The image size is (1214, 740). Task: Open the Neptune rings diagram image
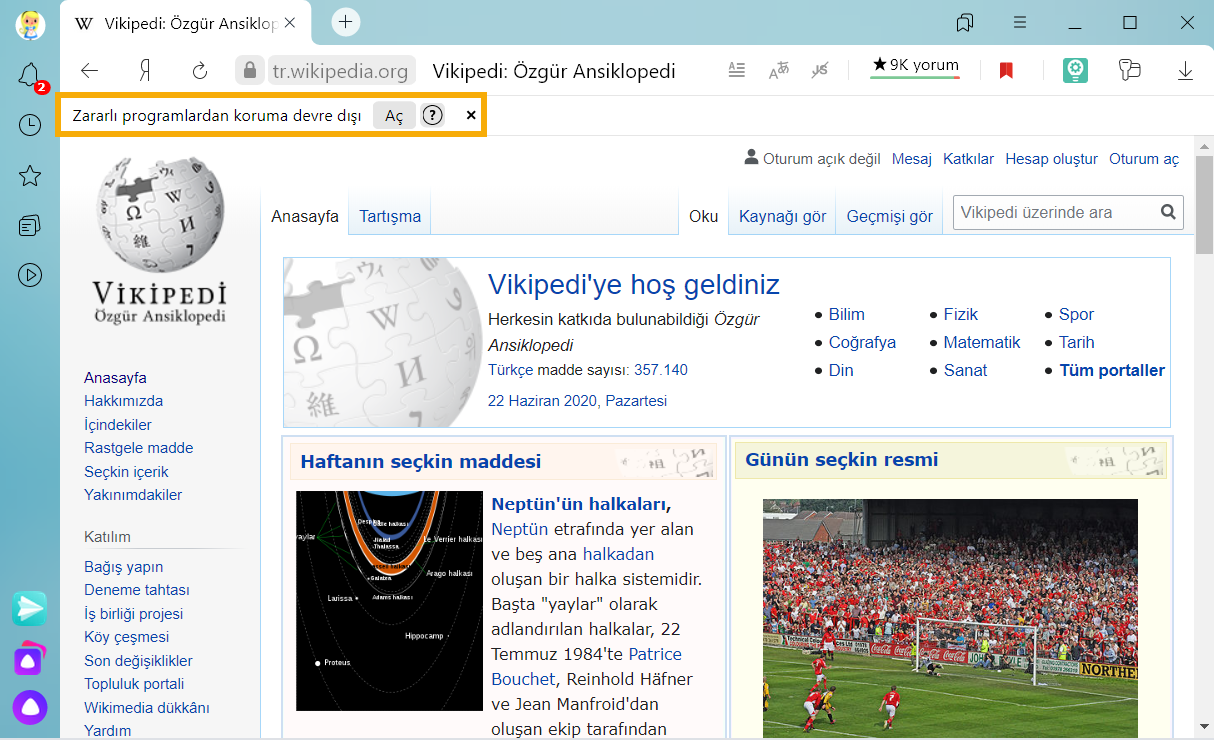coord(390,601)
